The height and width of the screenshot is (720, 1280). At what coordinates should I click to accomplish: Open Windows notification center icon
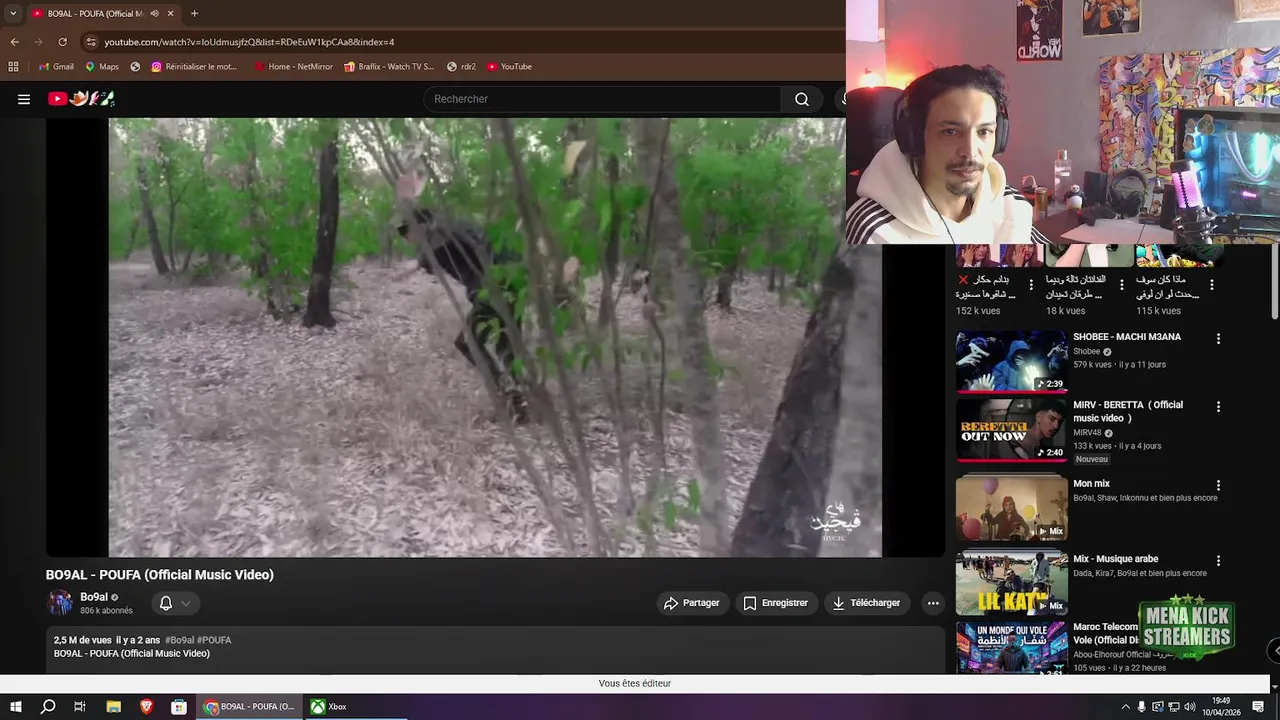[x=1258, y=707]
